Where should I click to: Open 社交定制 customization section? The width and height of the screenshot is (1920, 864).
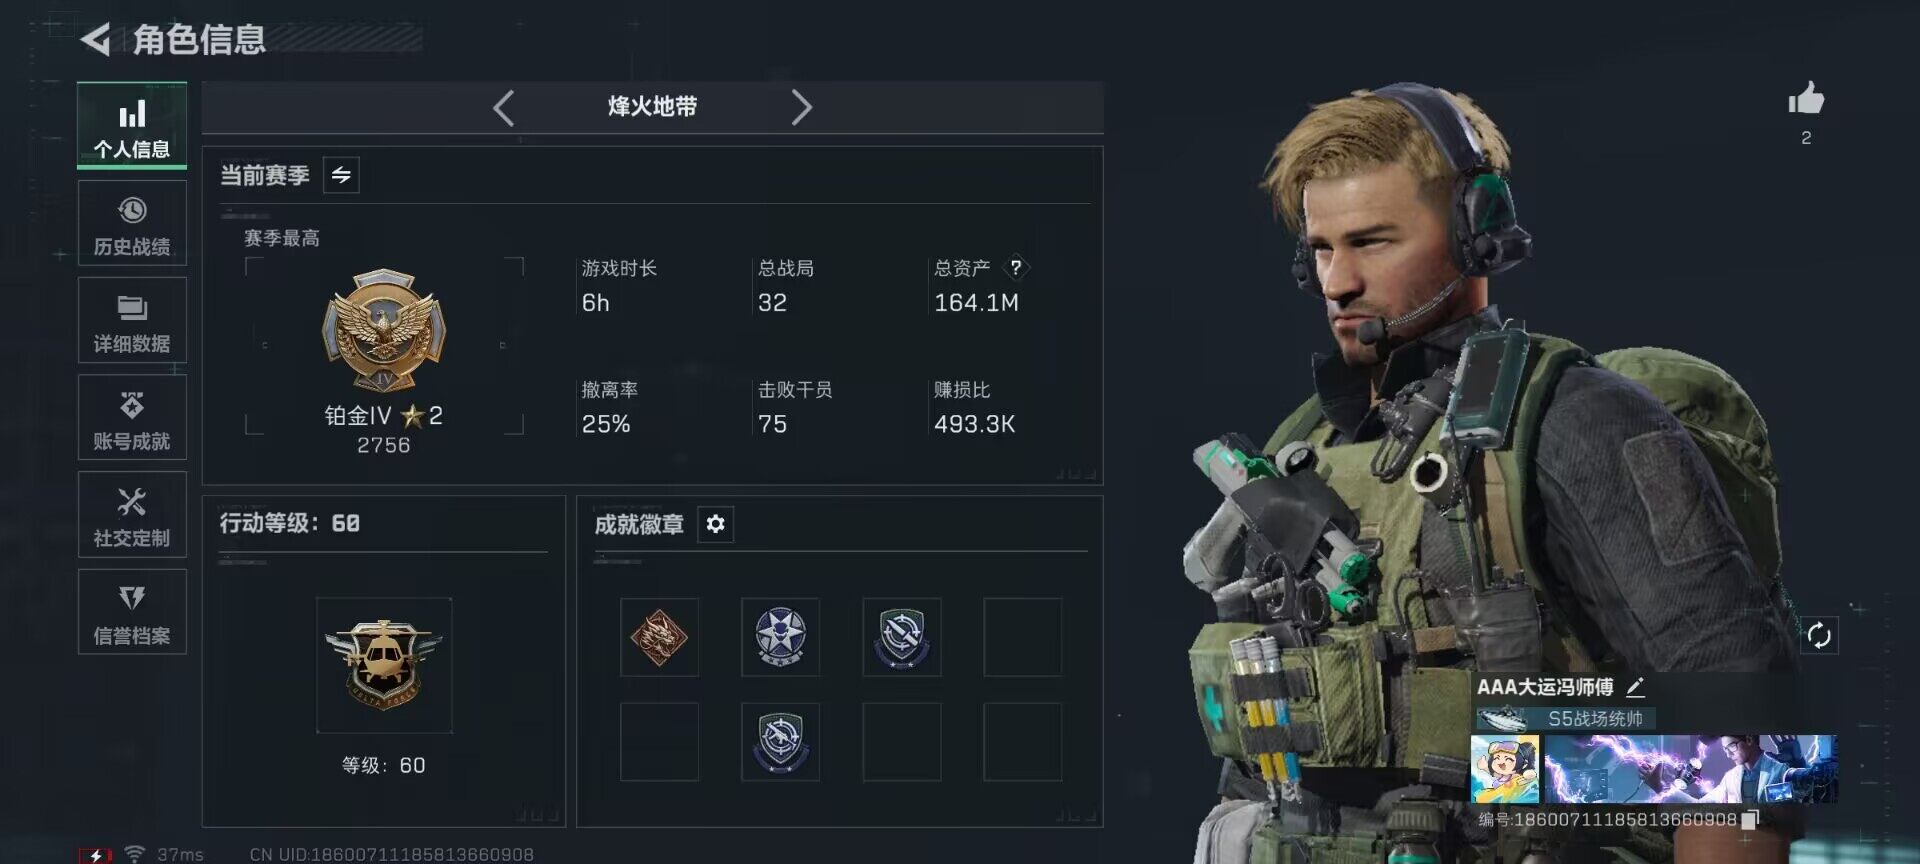(x=132, y=514)
